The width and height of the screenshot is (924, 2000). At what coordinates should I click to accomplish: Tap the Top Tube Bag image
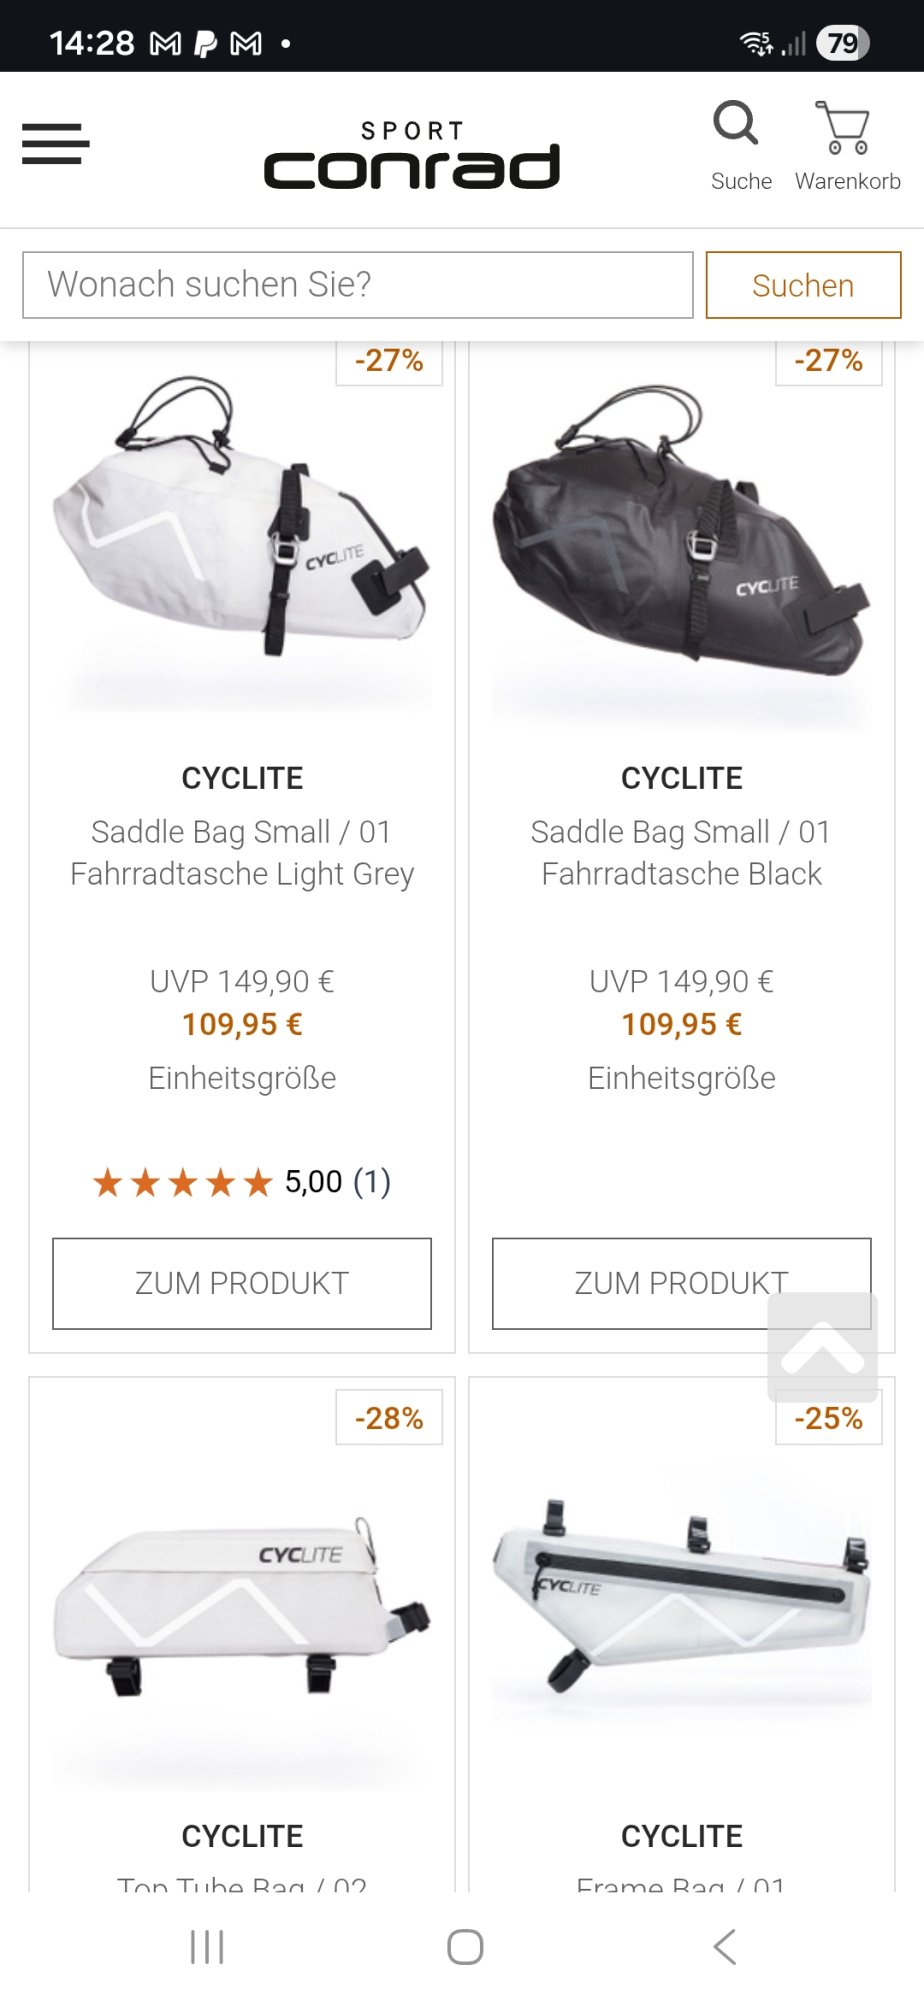coord(242,1600)
